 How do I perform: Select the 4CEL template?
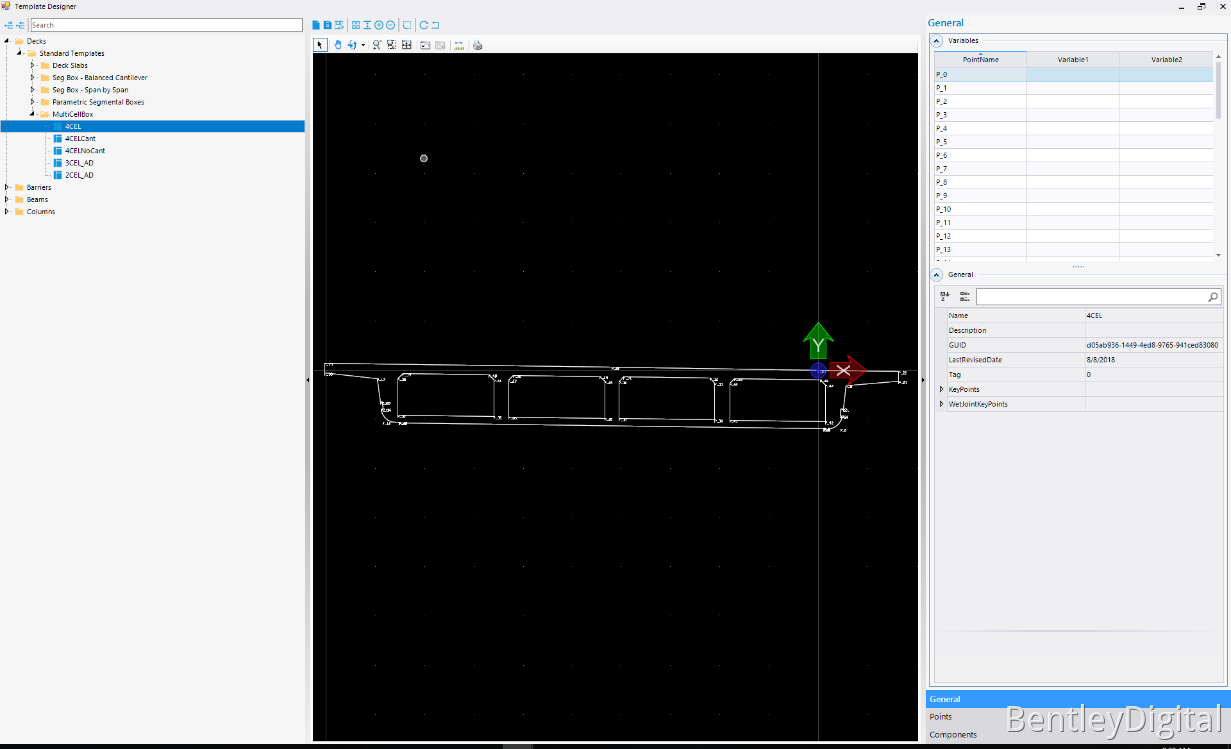(73, 126)
